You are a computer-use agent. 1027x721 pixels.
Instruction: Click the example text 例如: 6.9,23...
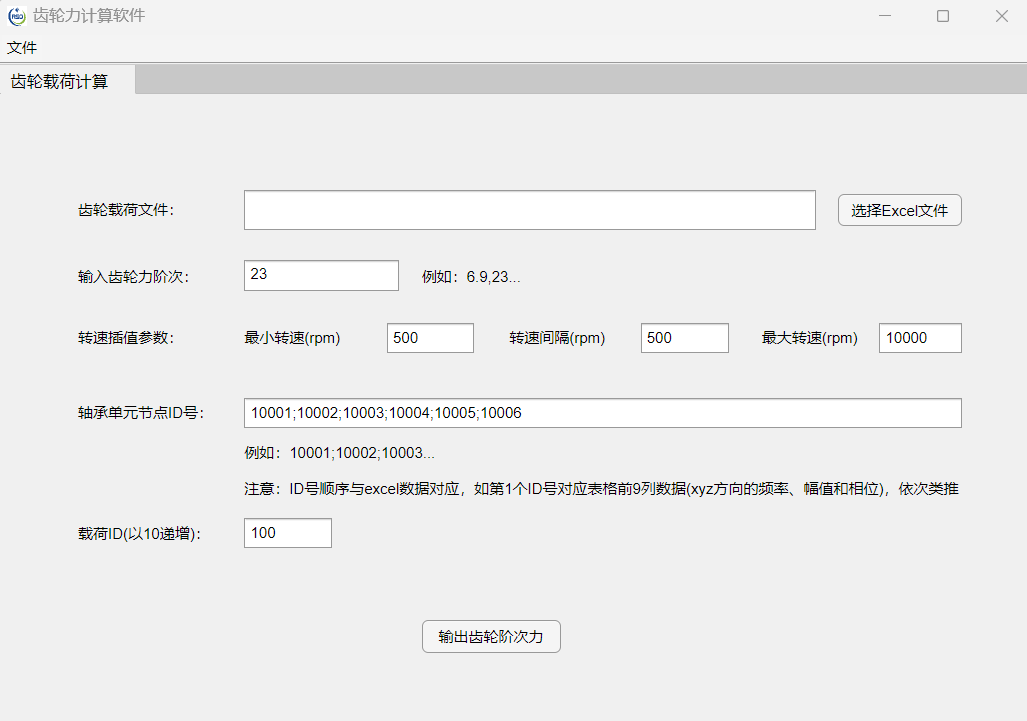pyautogui.click(x=471, y=277)
